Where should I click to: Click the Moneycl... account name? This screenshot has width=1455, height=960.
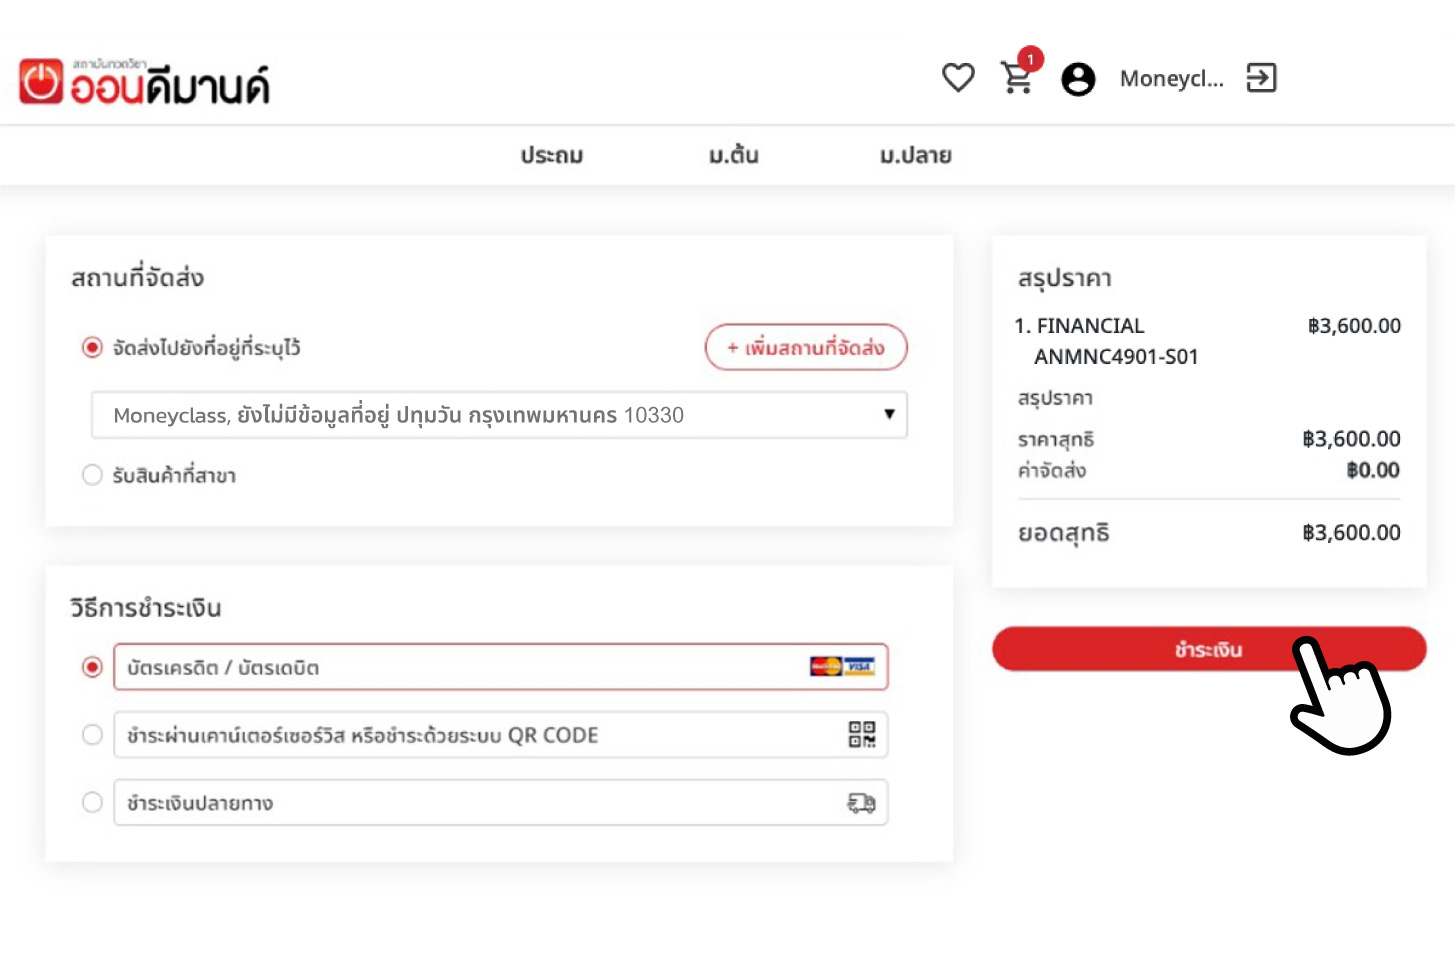[x=1171, y=79]
